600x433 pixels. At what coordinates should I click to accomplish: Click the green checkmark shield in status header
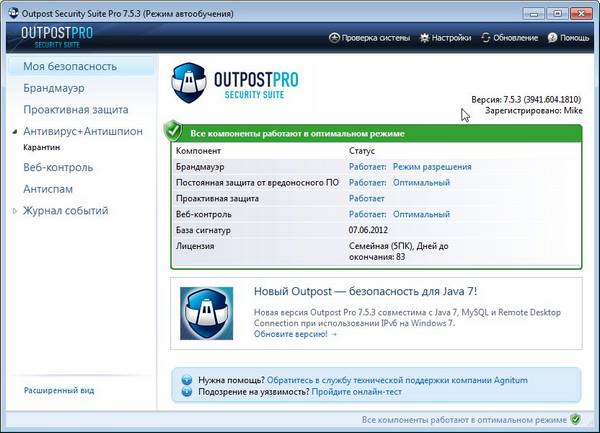pos(173,131)
